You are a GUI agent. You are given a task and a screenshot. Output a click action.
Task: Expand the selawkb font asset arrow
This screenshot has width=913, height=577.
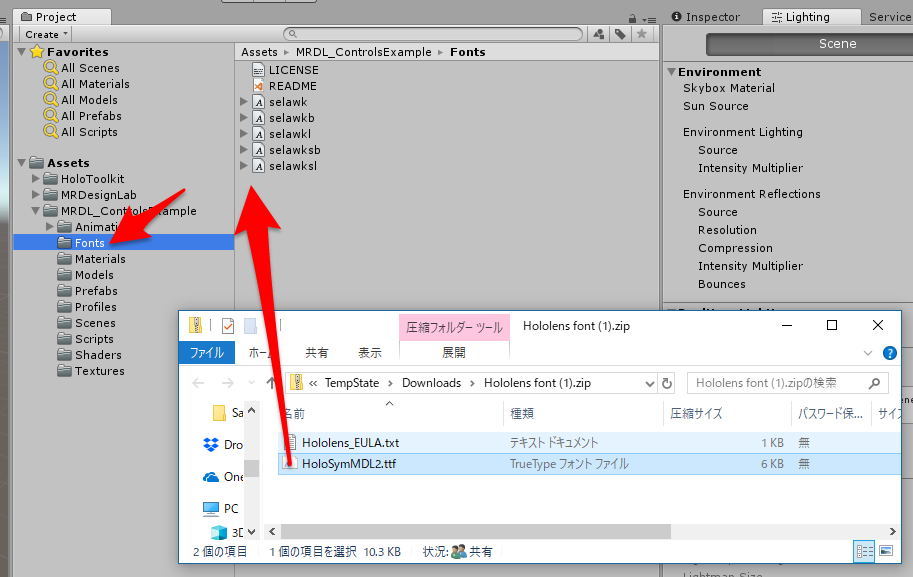pos(244,118)
